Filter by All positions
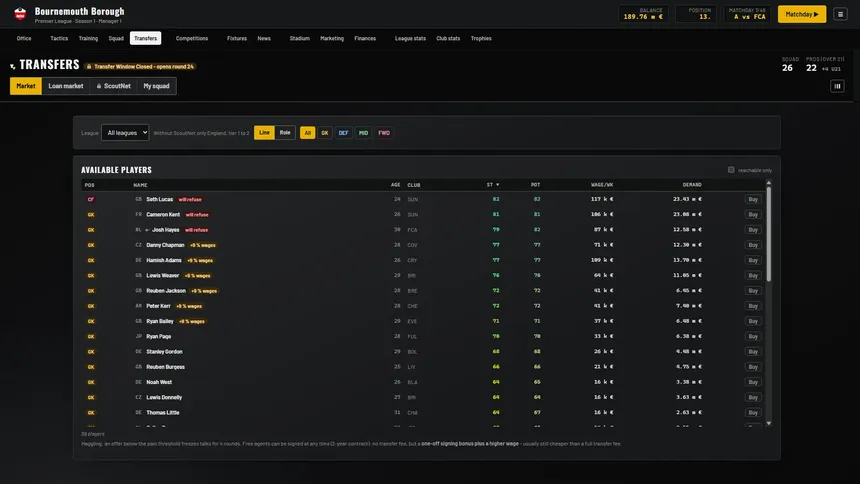Image resolution: width=860 pixels, height=484 pixels. pos(308,133)
